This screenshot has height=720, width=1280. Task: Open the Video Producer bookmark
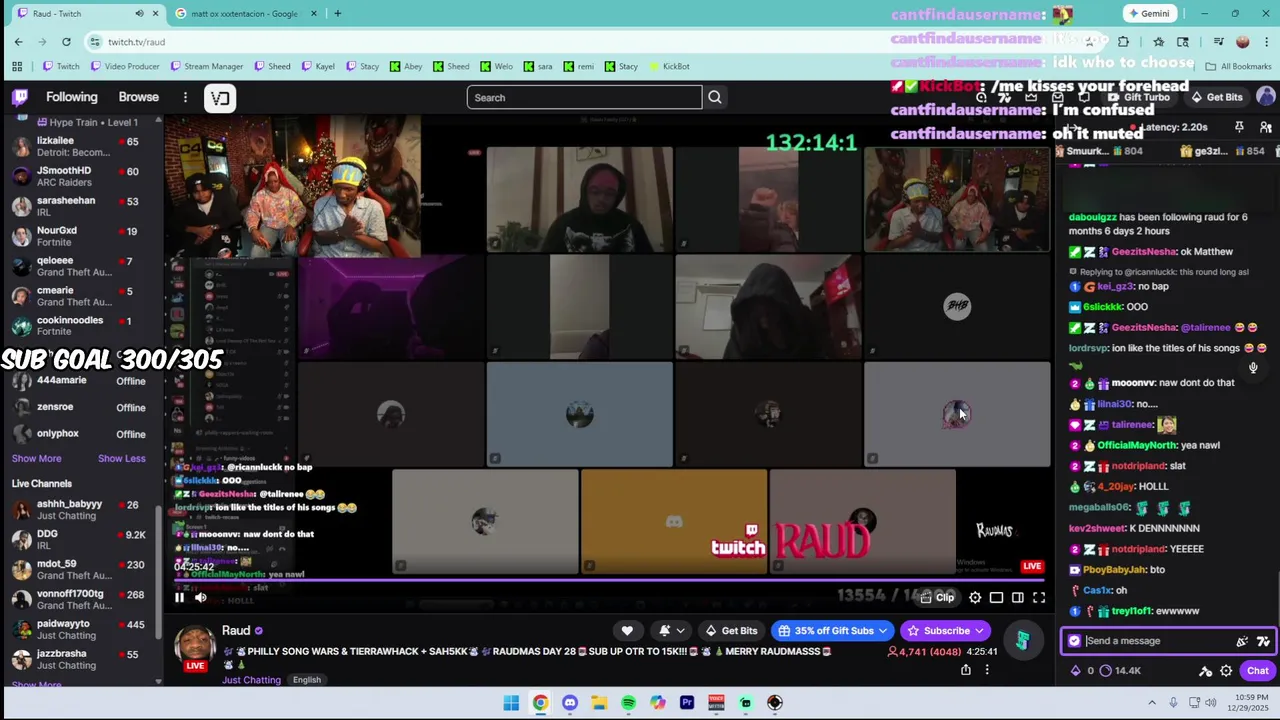[125, 66]
